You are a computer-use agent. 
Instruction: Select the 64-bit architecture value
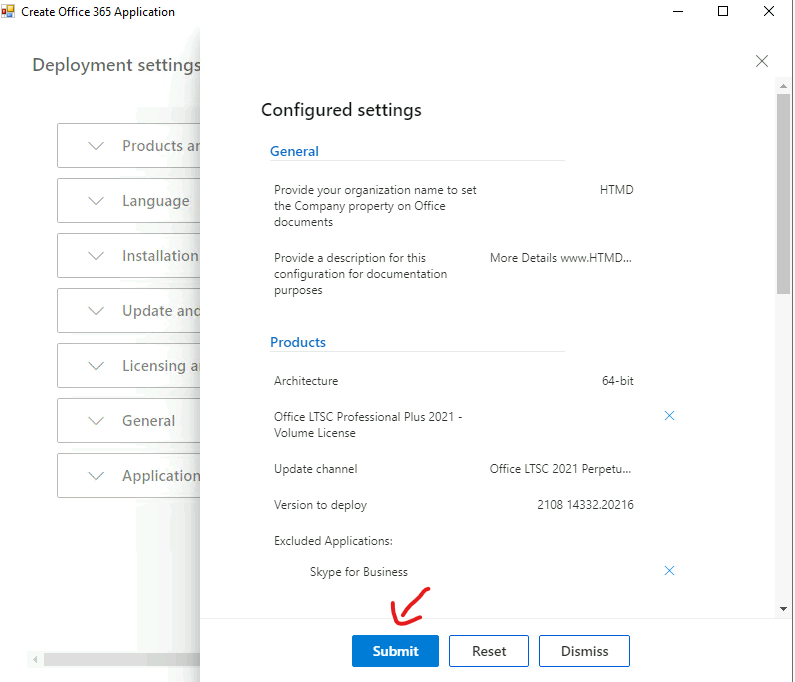(x=618, y=381)
